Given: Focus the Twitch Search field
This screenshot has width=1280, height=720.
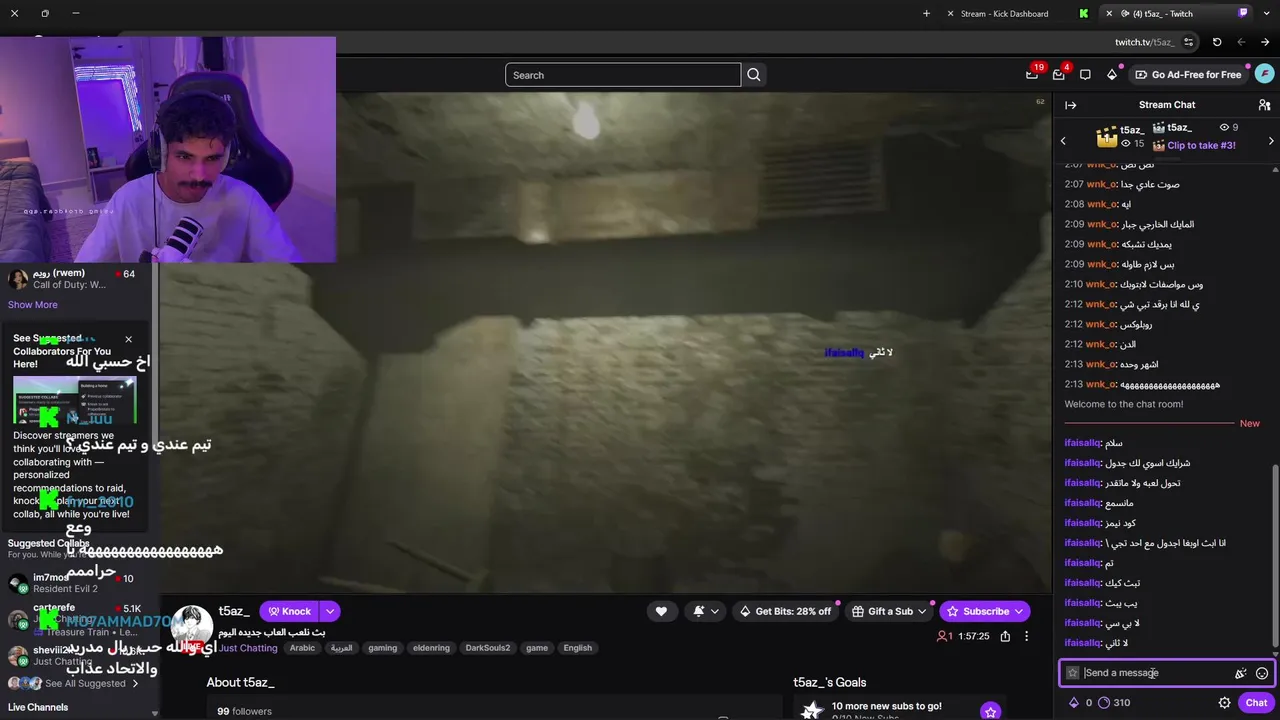Looking at the screenshot, I should pyautogui.click(x=623, y=75).
